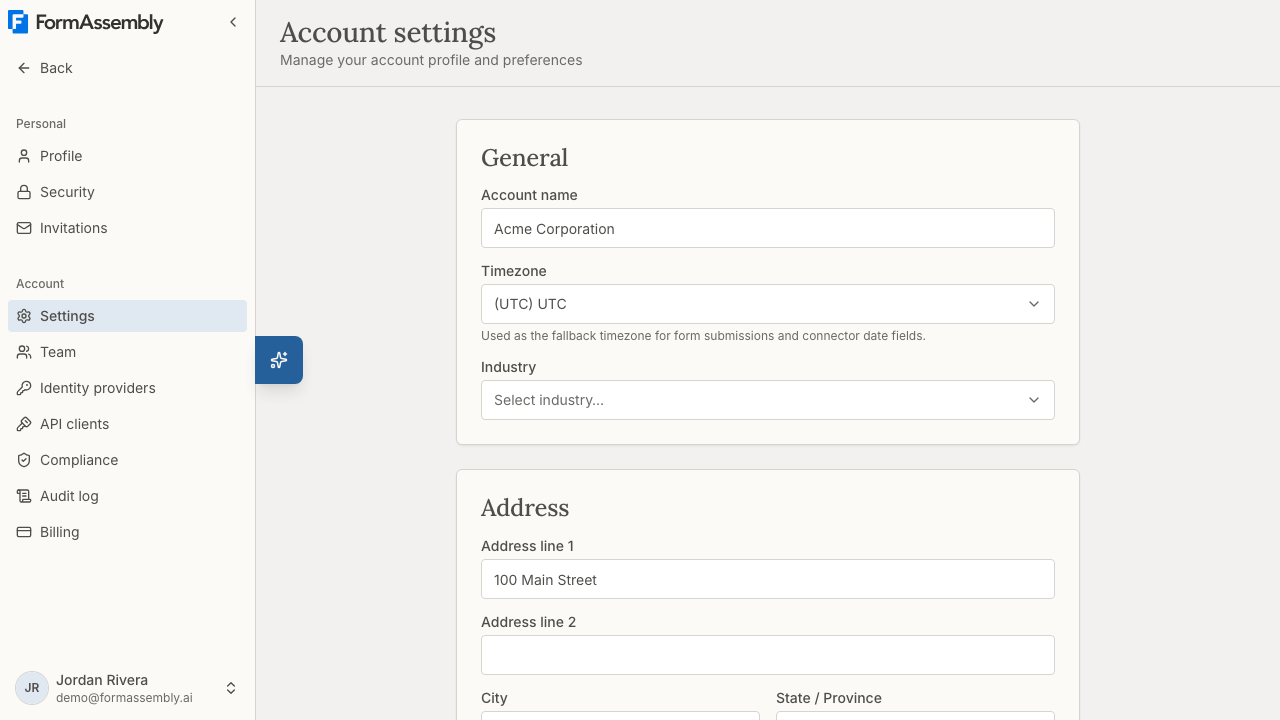Screen dimensions: 1280x720
Task: Click the Account settings page heading
Action: tap(388, 32)
